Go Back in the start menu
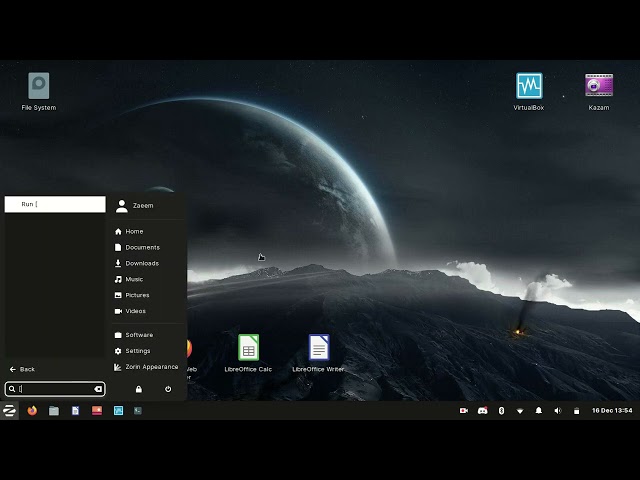This screenshot has width=640, height=480. [x=22, y=369]
